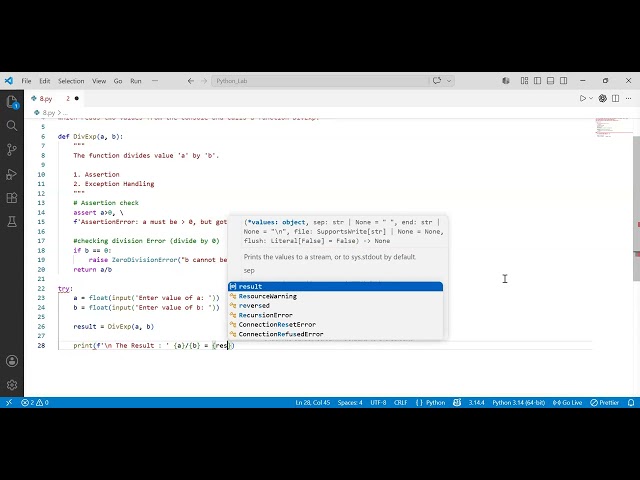Show errors and warnings in status bar
This screenshot has width=640, height=480.
tap(35, 402)
